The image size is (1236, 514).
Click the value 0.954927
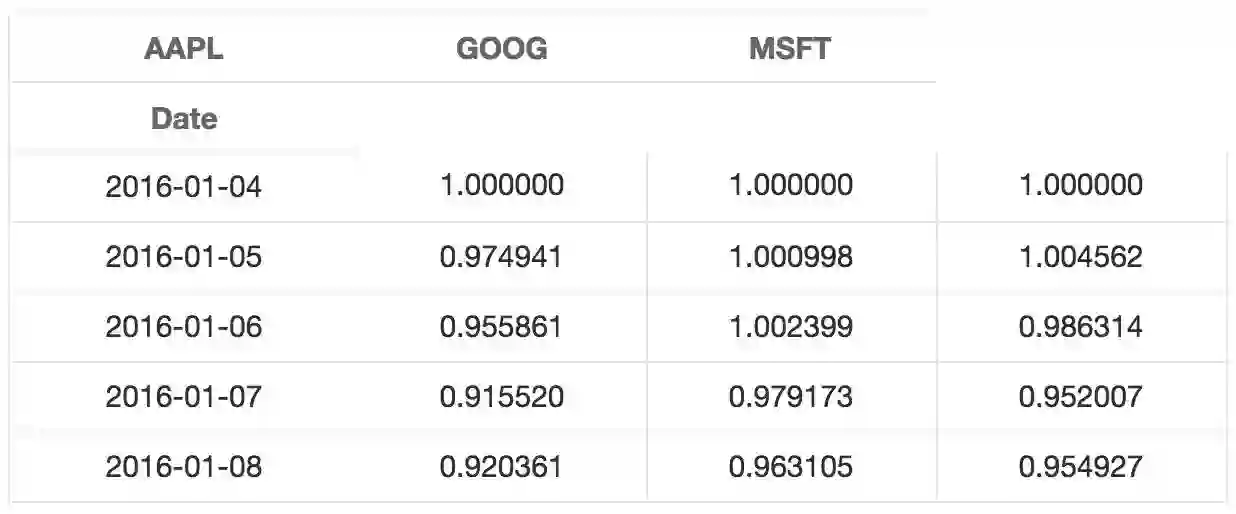1080,467
